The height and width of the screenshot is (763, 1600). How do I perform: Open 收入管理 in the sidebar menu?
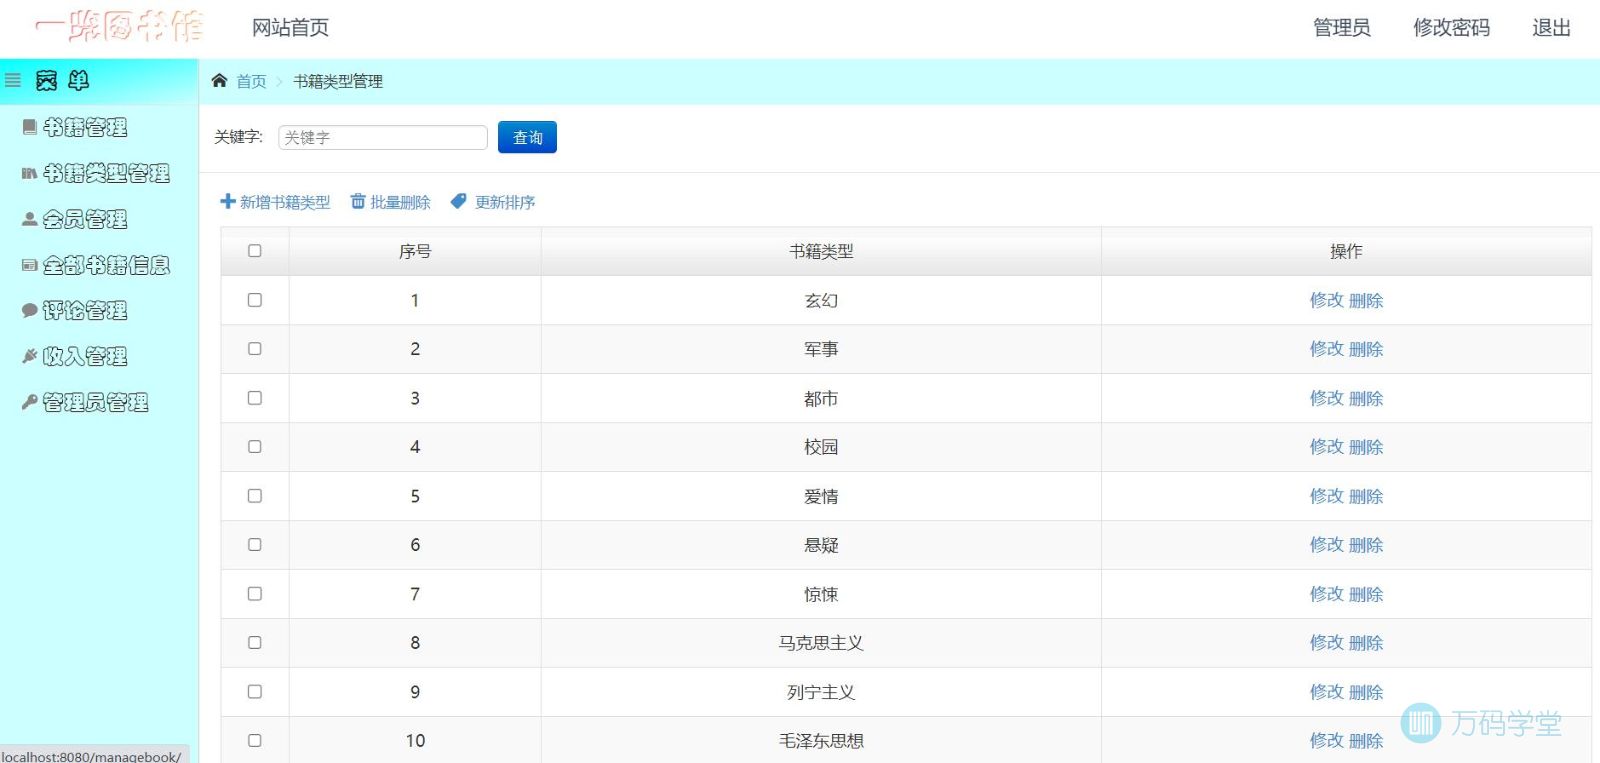point(85,357)
